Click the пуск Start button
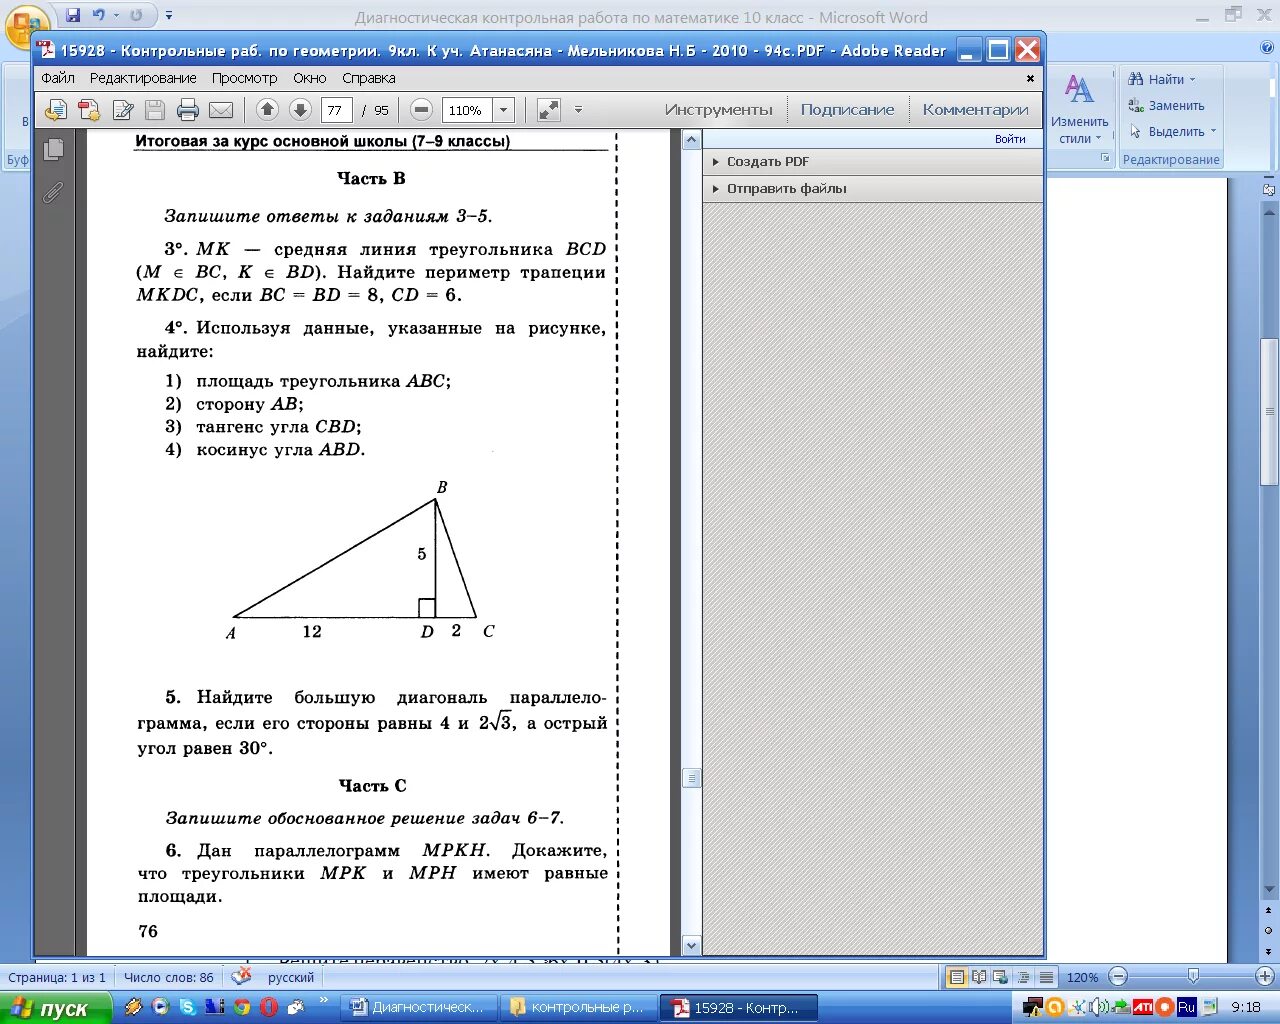Viewport: 1280px width, 1024px height. point(55,1008)
